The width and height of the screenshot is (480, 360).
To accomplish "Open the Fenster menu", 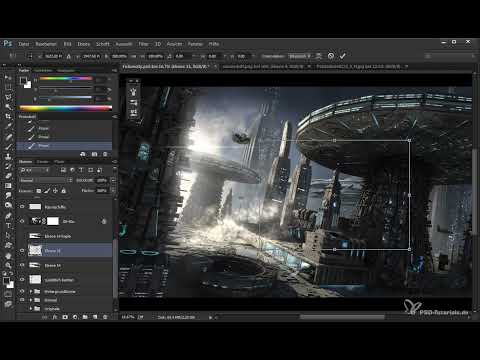I will (x=195, y=44).
